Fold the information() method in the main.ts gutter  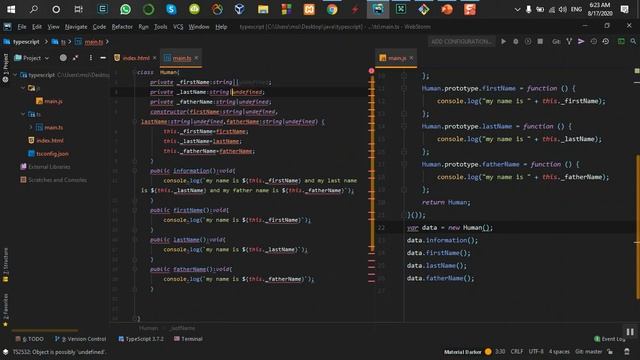(134, 171)
